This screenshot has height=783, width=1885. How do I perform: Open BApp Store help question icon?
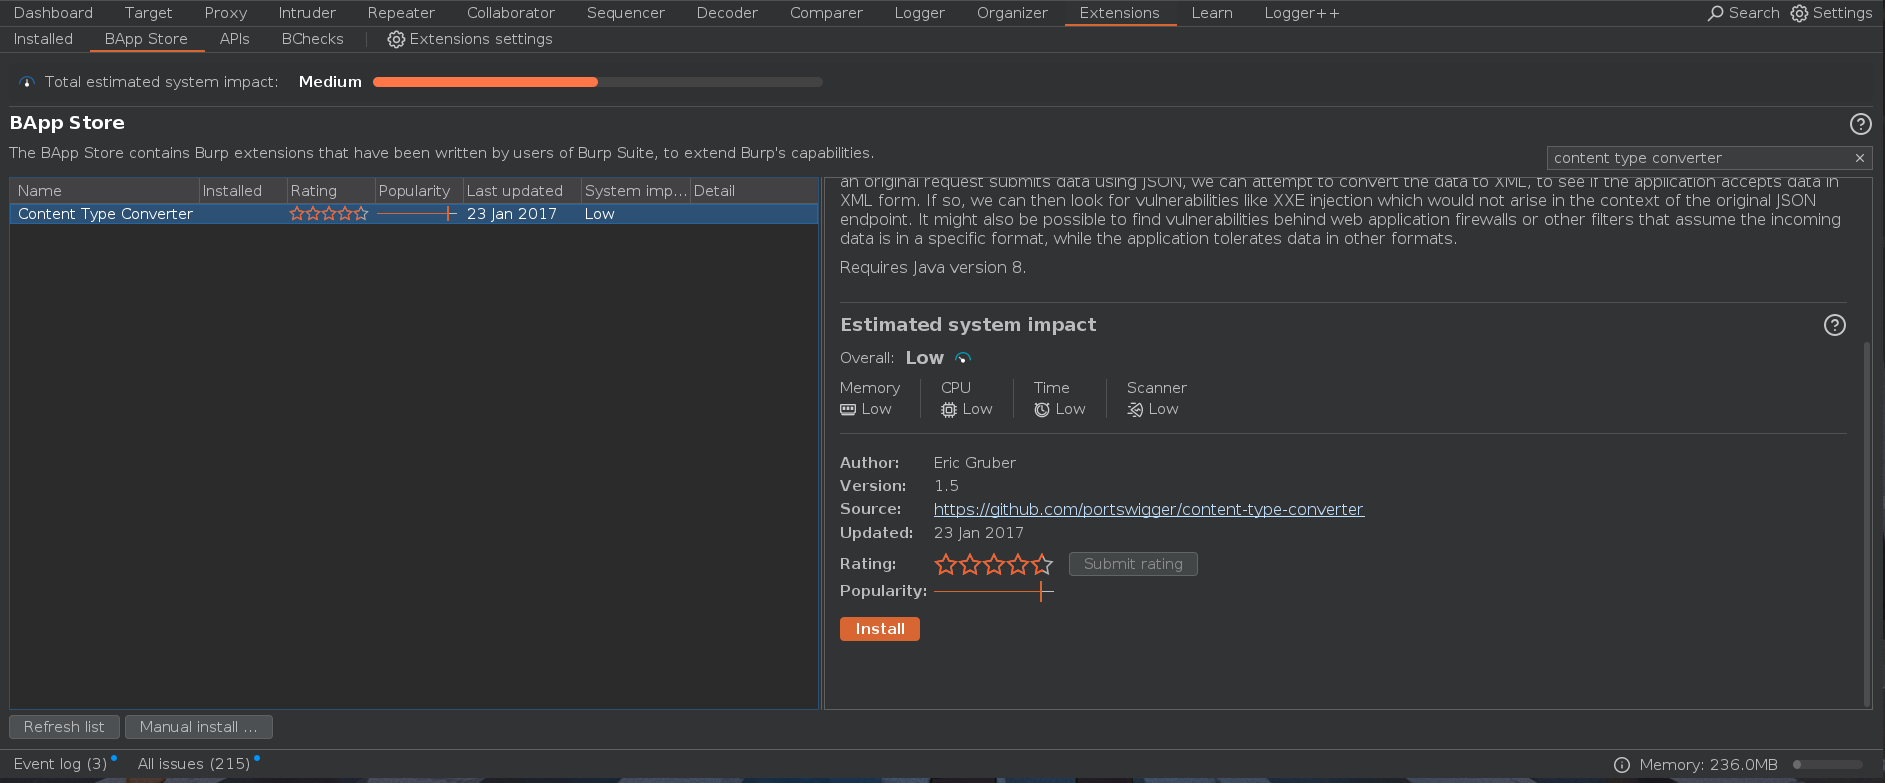[x=1860, y=124]
